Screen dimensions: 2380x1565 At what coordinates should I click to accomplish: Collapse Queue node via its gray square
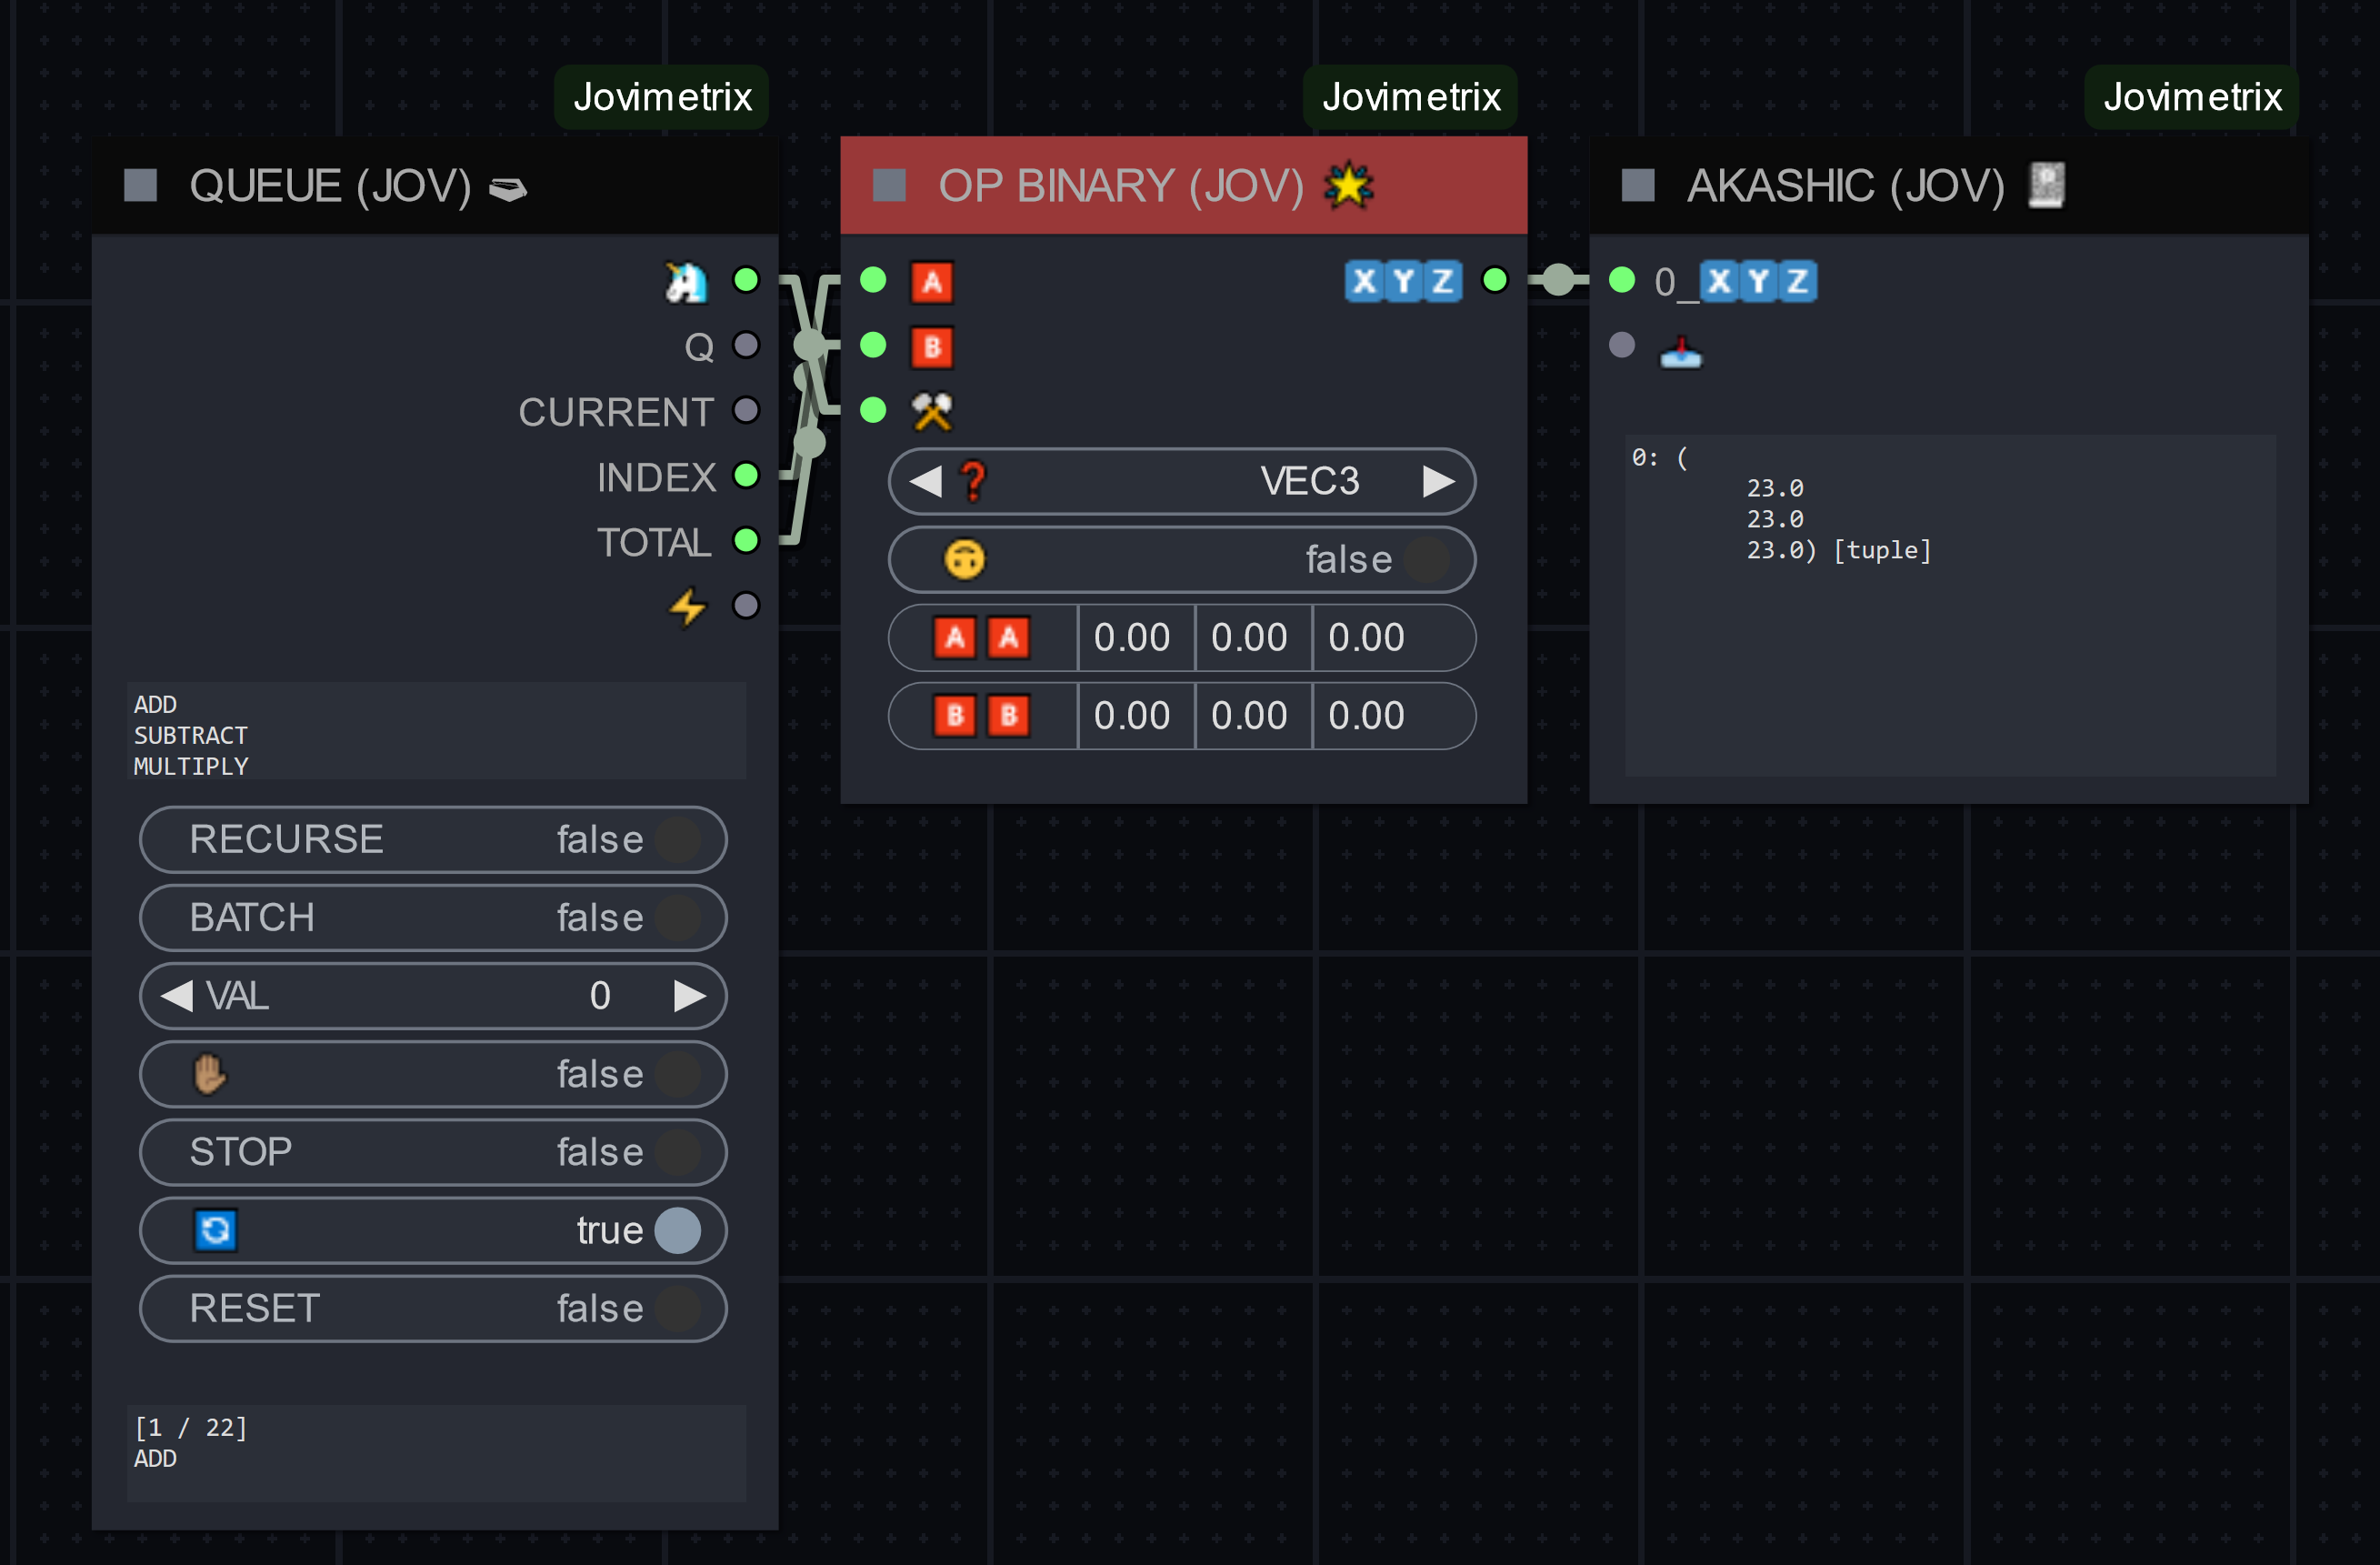pyautogui.click(x=141, y=186)
